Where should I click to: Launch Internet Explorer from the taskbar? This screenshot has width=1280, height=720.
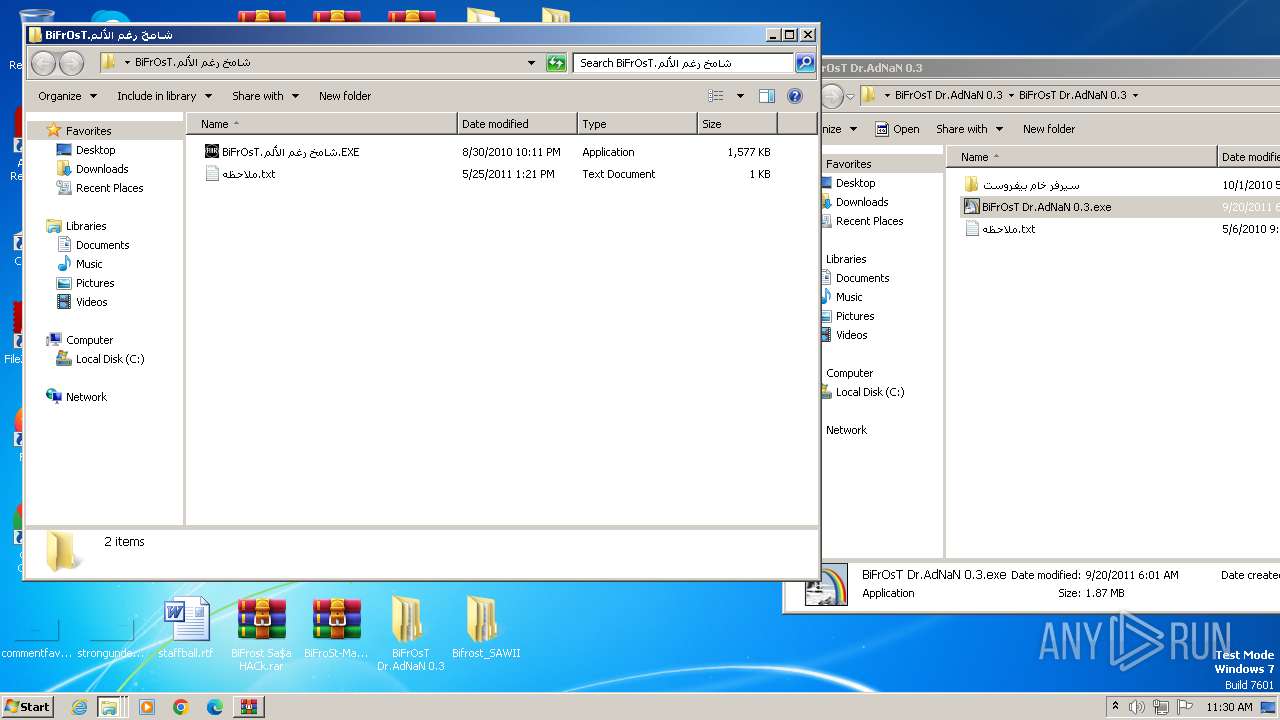pos(79,707)
